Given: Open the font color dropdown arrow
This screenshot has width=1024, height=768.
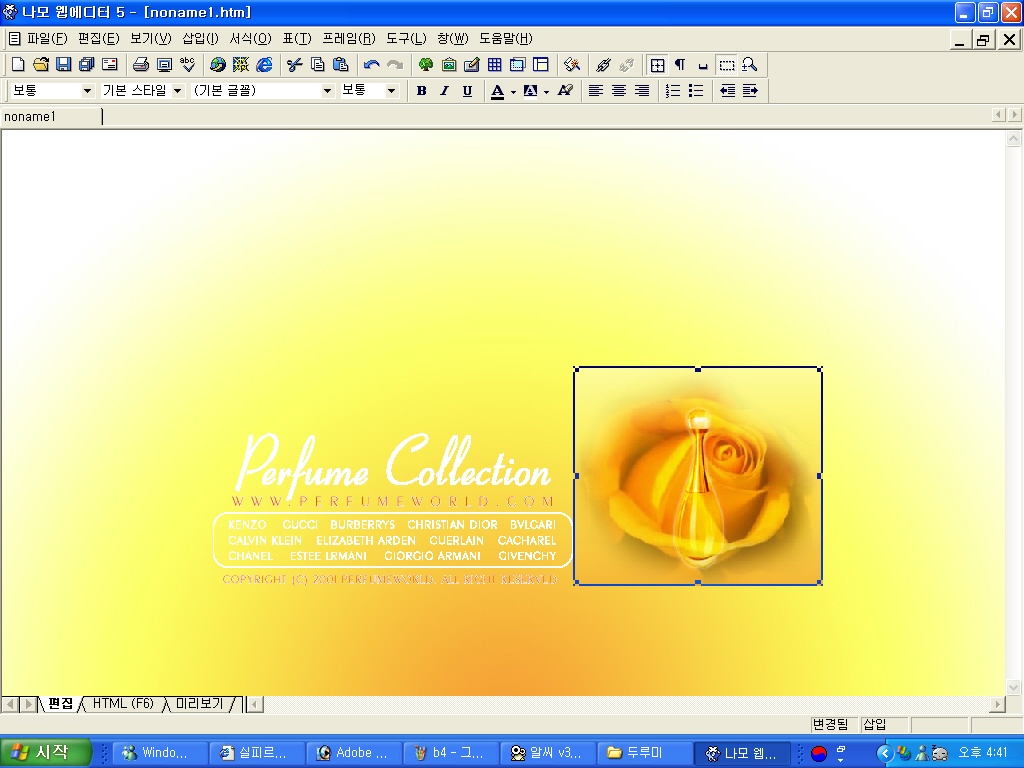Looking at the screenshot, I should point(513,92).
